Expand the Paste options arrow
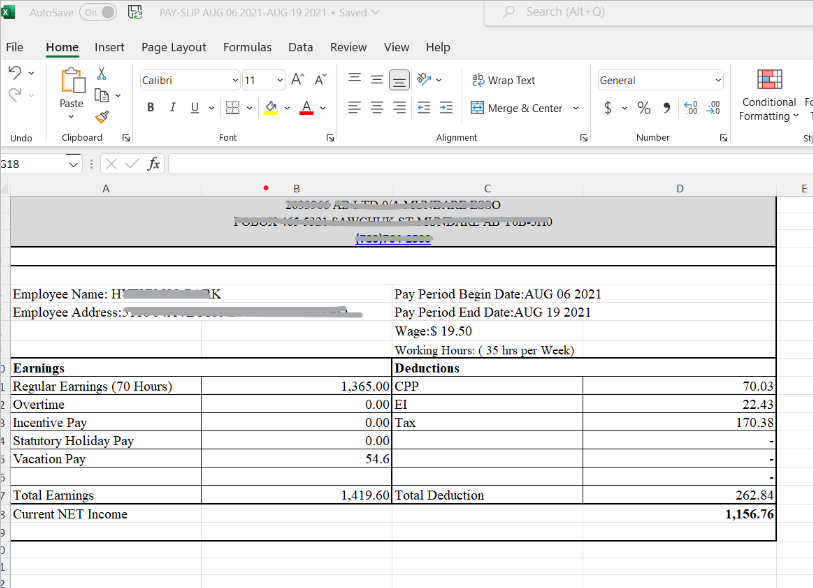Image resolution: width=813 pixels, height=588 pixels. [x=72, y=117]
